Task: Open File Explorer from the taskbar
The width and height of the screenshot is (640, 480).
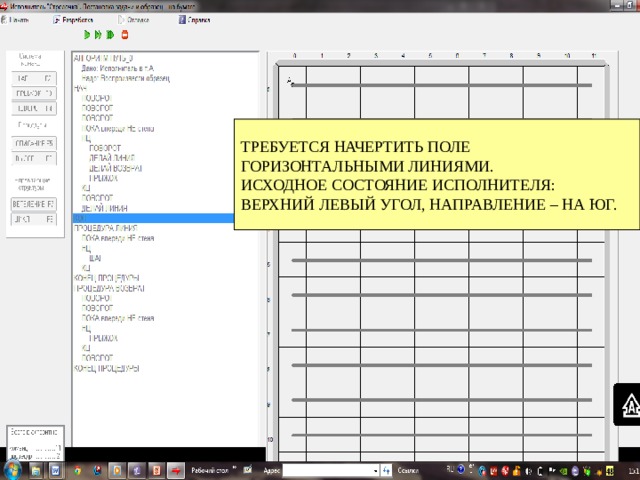Action: click(x=36, y=471)
